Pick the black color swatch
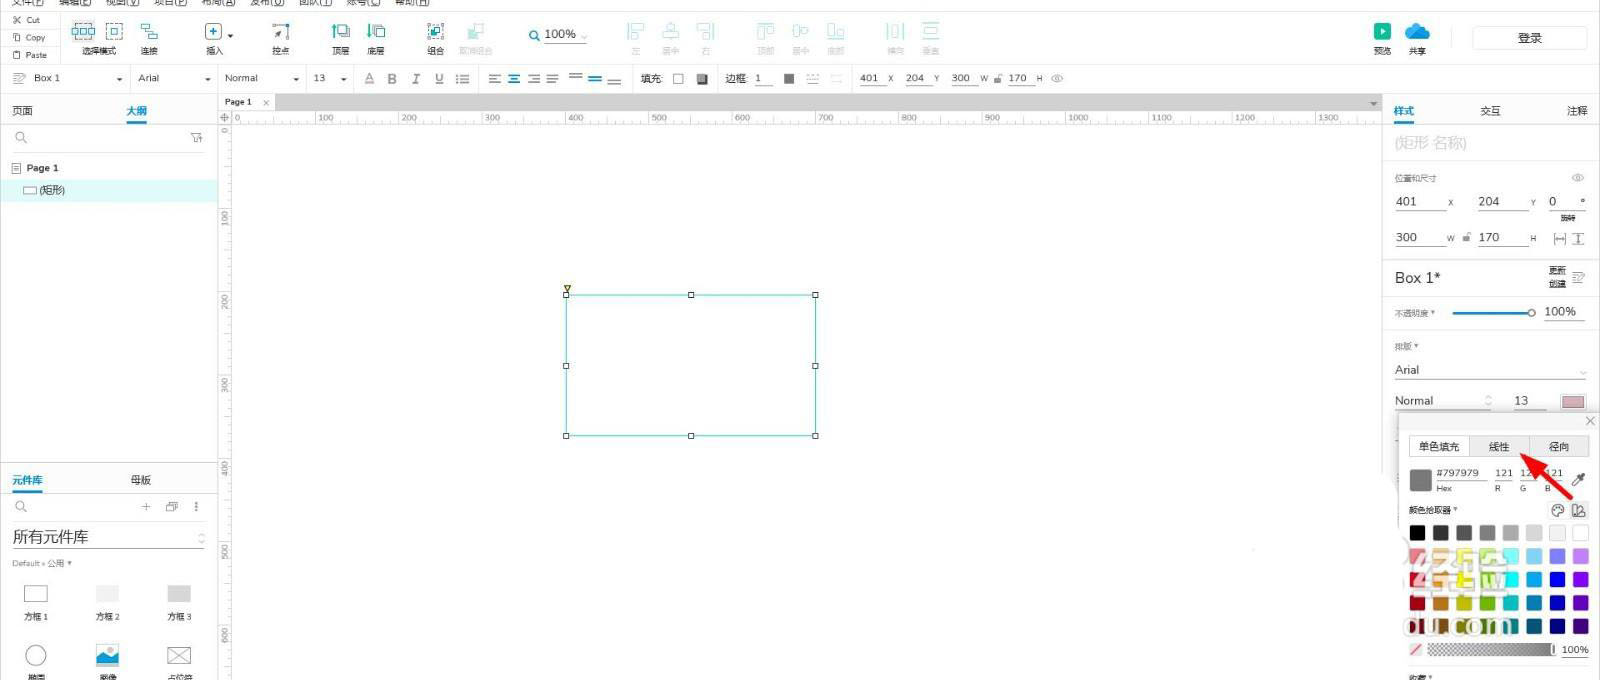Image resolution: width=1600 pixels, height=680 pixels. click(1417, 533)
